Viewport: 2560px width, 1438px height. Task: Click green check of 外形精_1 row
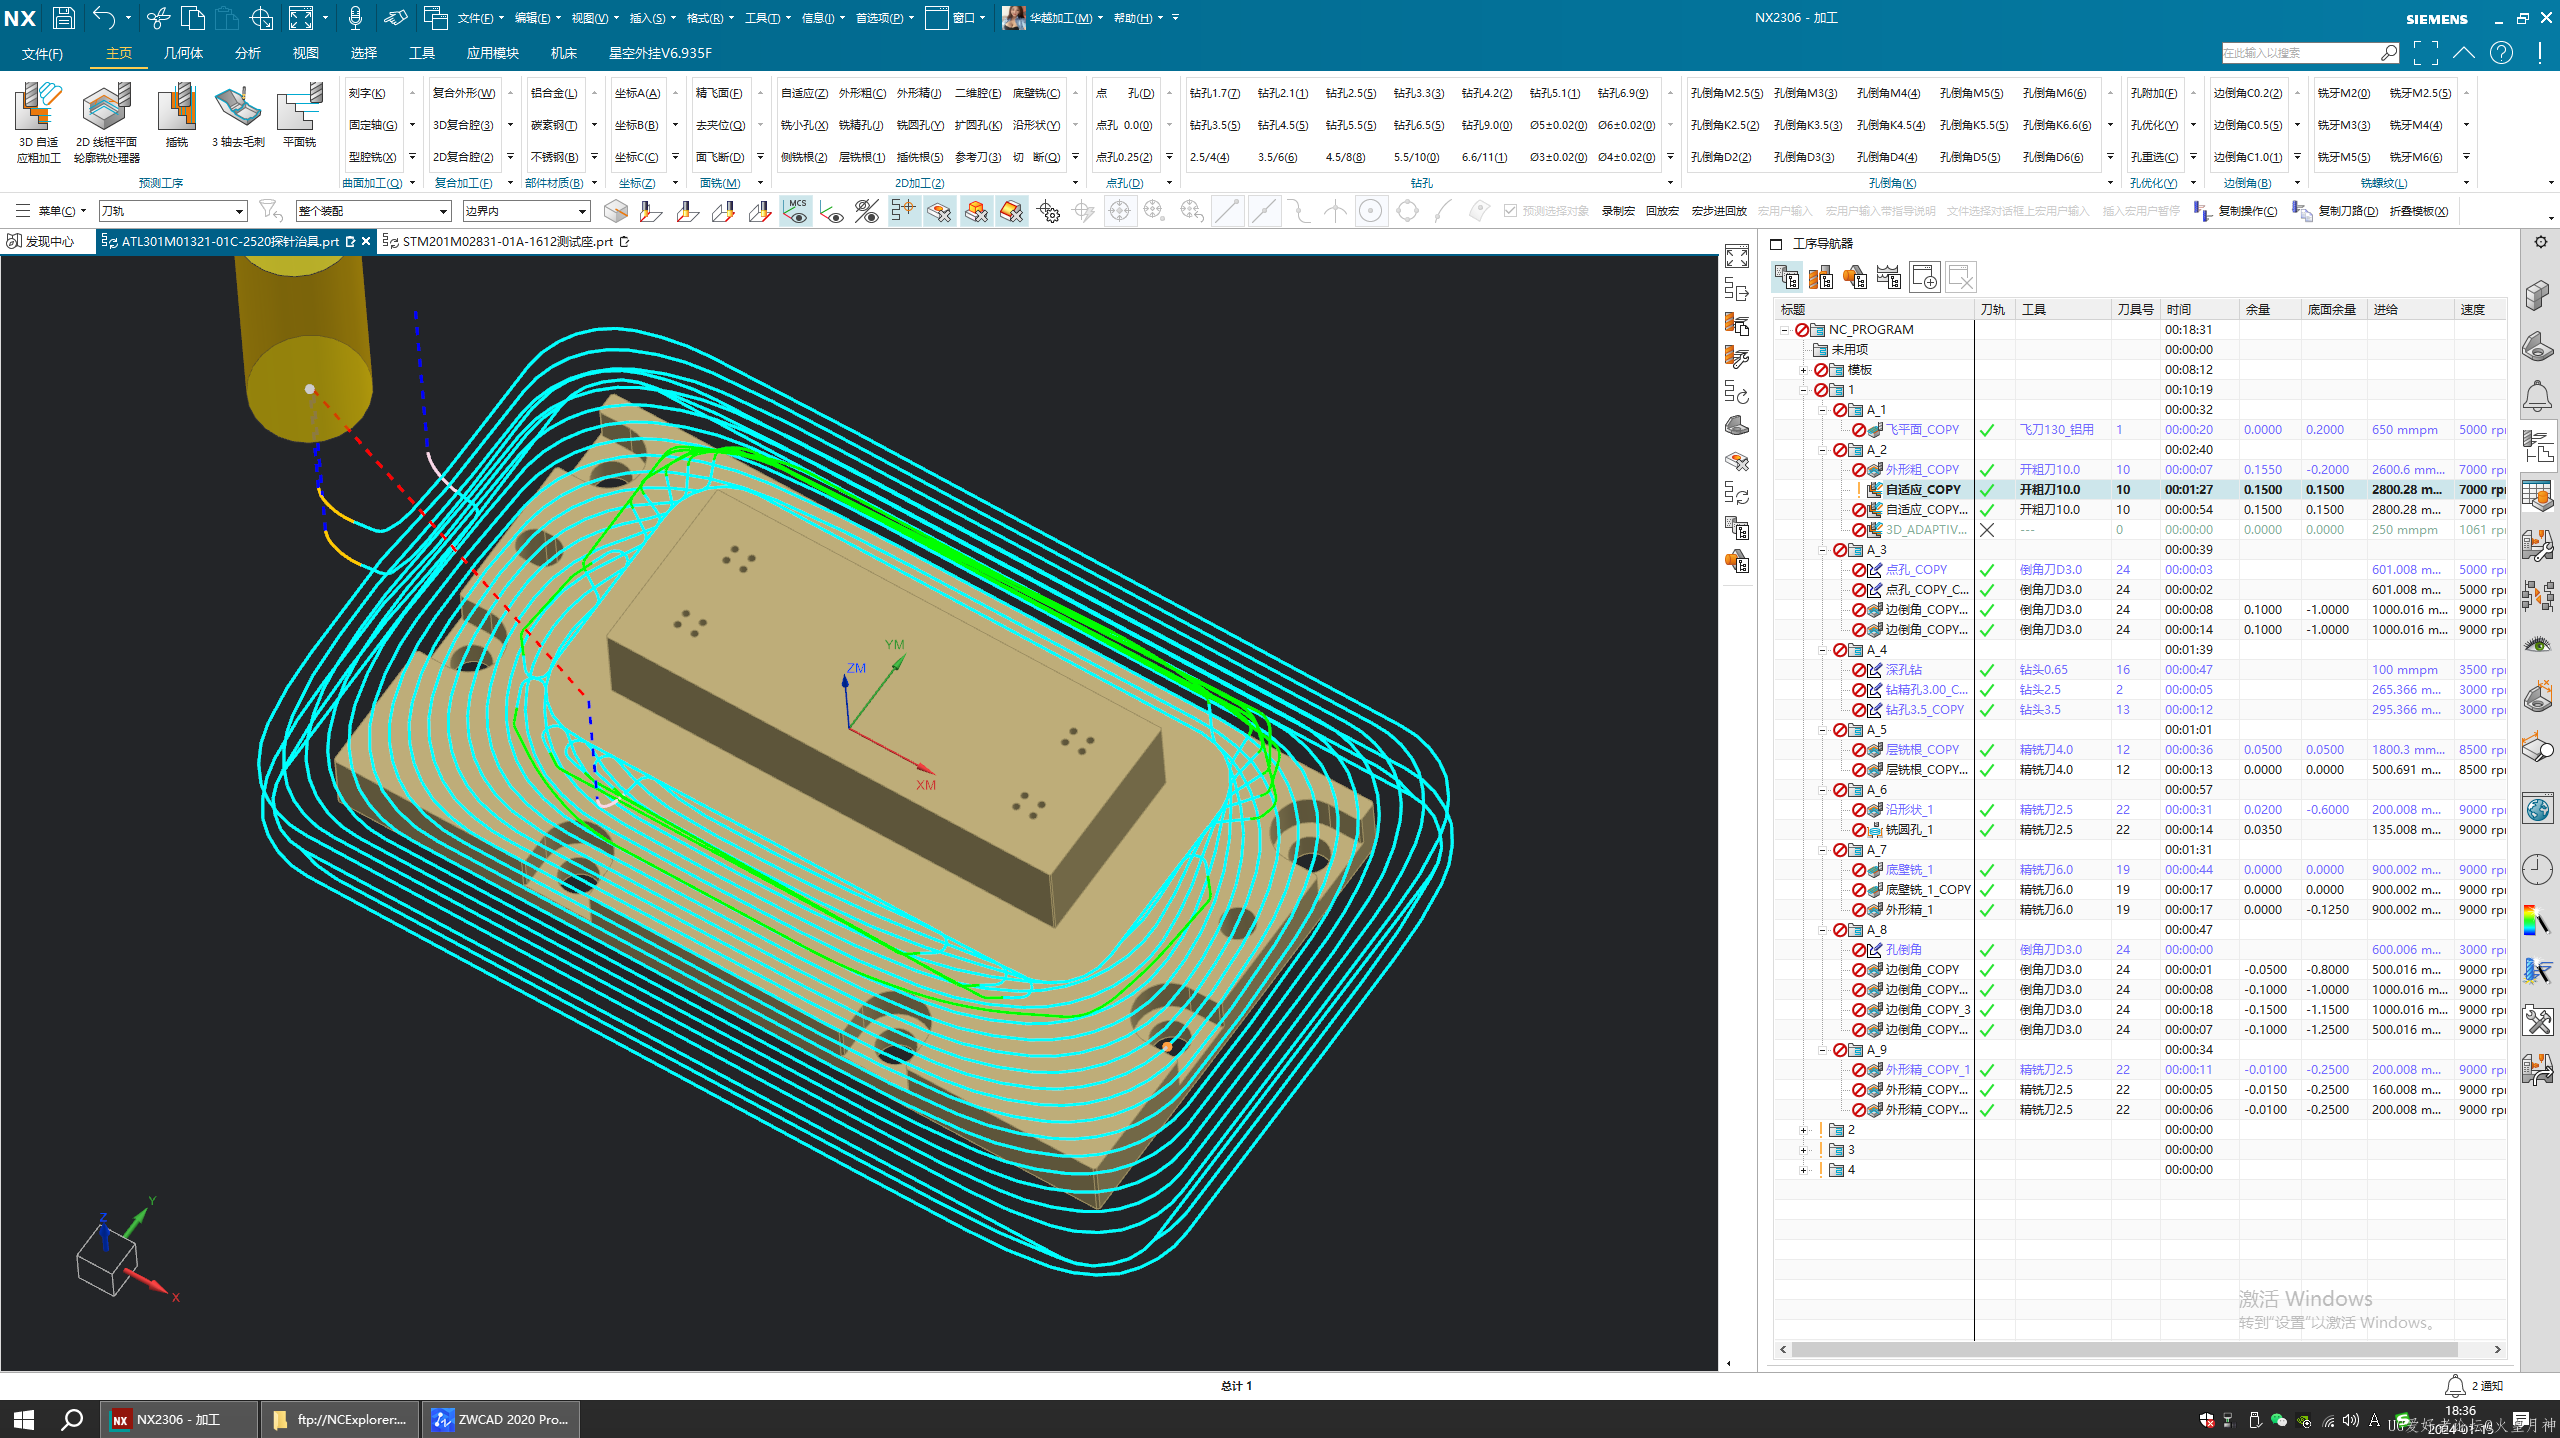(1987, 910)
